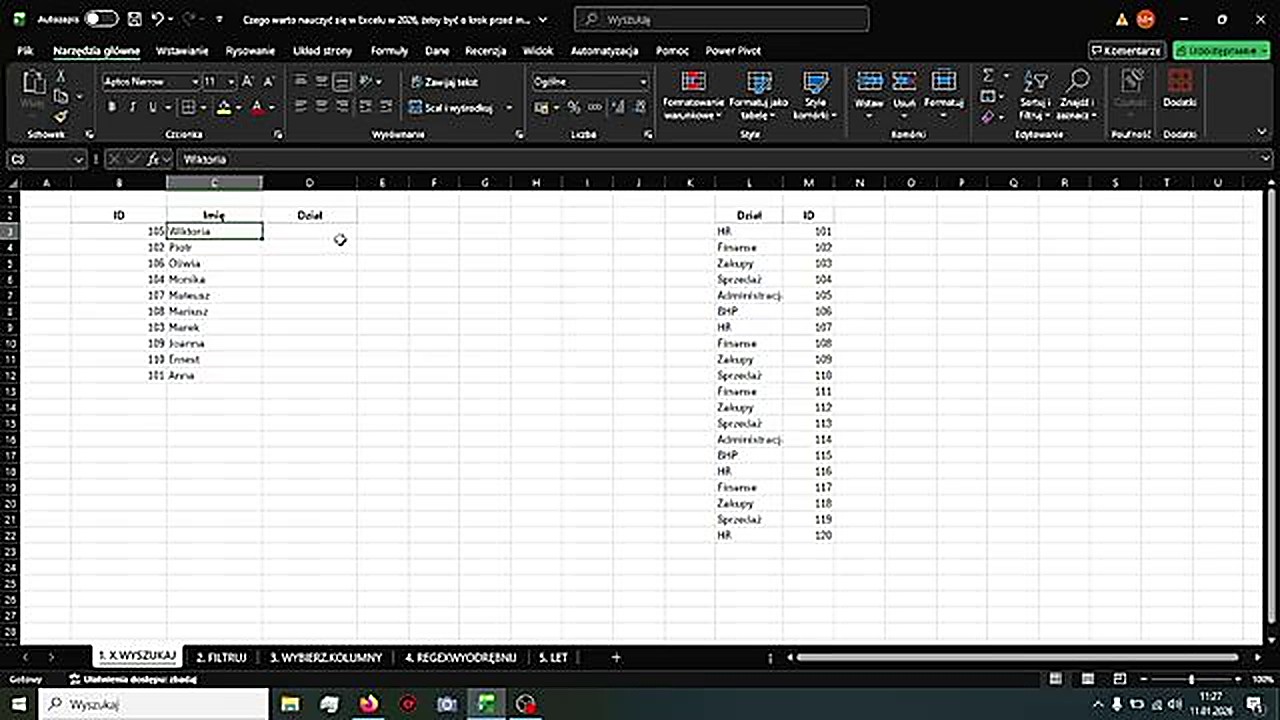Click the Formatowanie warunkowe icon
This screenshot has height=720, width=1280.
pyautogui.click(x=692, y=83)
